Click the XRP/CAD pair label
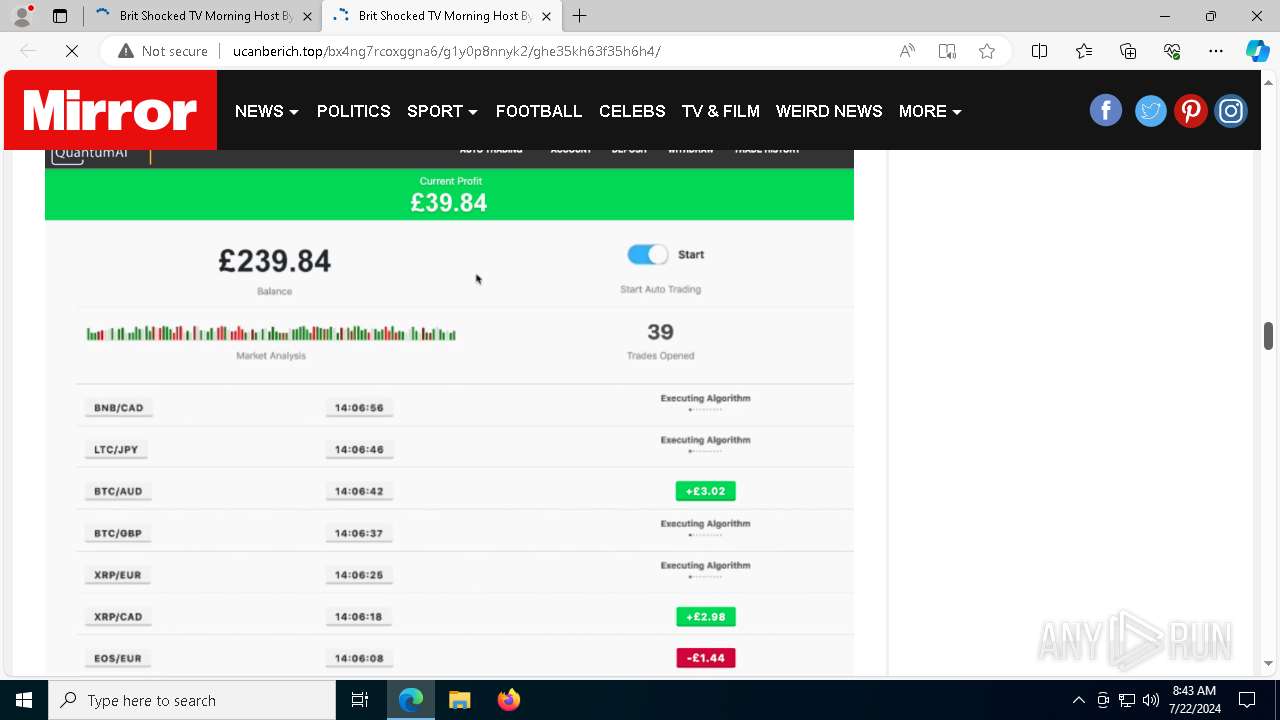 point(118,617)
